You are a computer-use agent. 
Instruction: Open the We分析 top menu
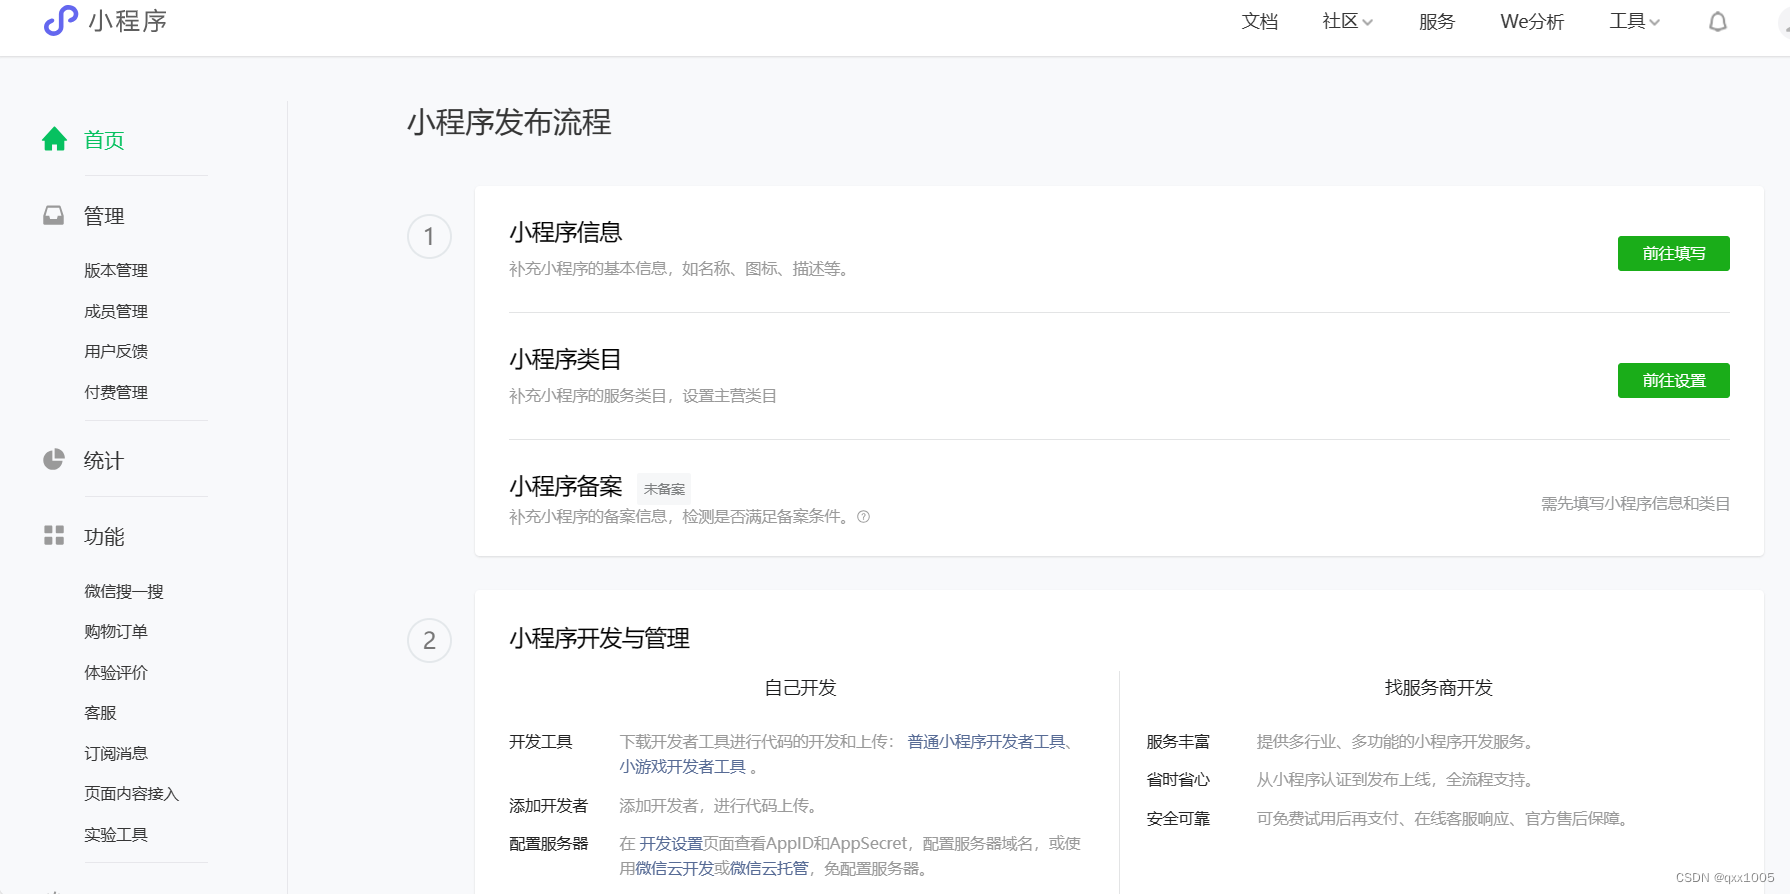click(1531, 21)
